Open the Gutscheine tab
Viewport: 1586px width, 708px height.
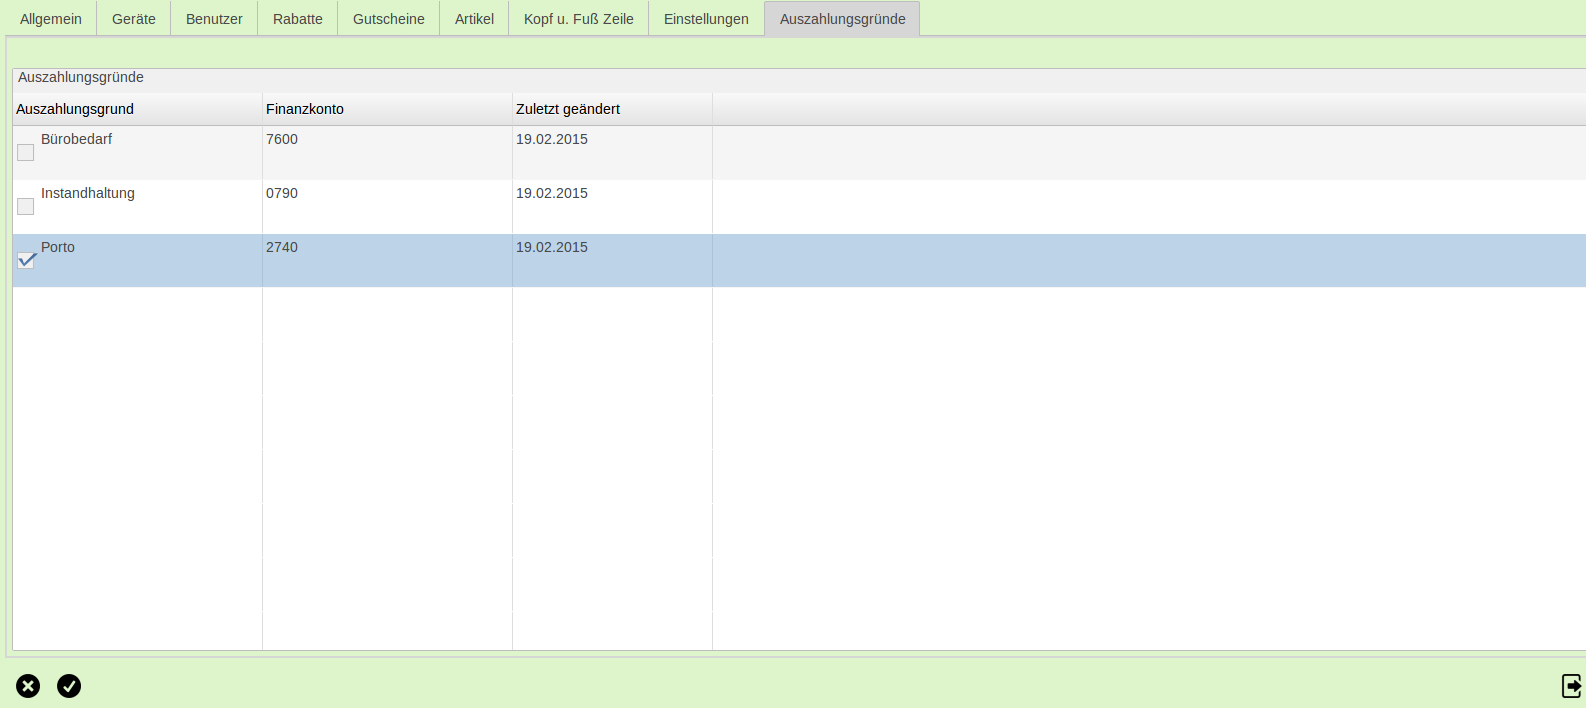point(389,19)
